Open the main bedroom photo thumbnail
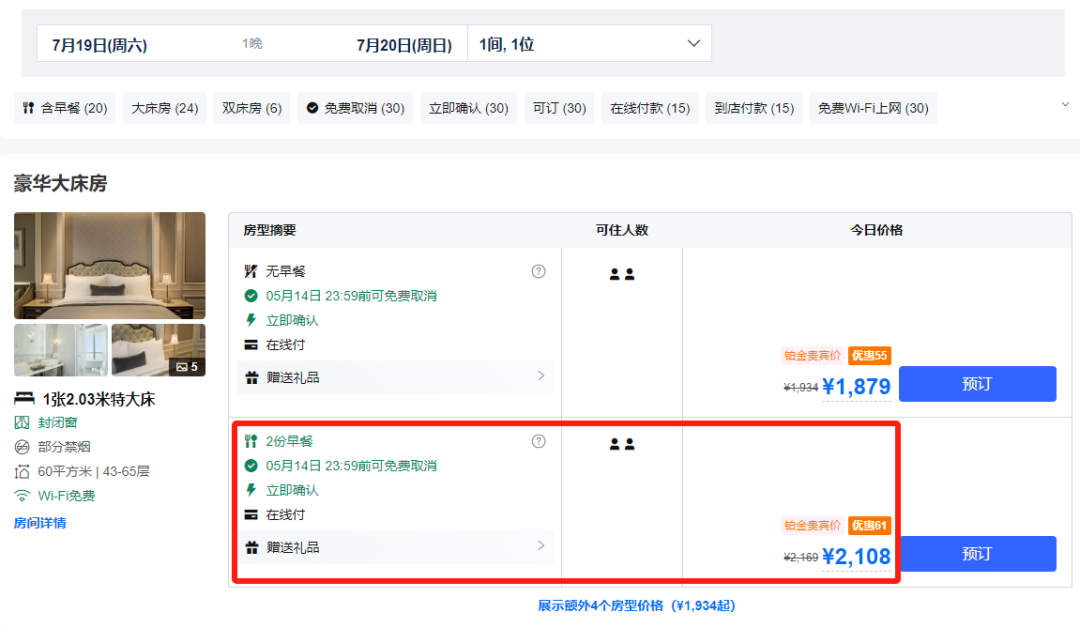 (110, 265)
